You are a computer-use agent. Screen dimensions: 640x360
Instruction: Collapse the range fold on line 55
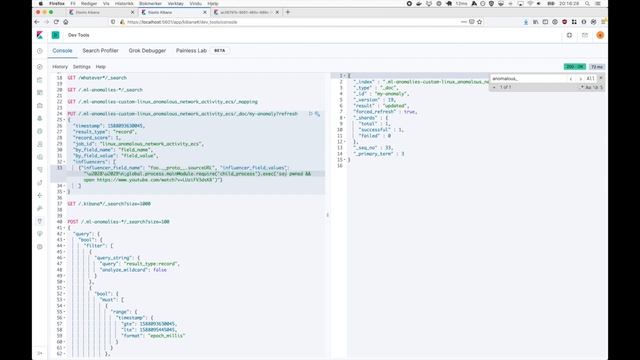click(64, 312)
